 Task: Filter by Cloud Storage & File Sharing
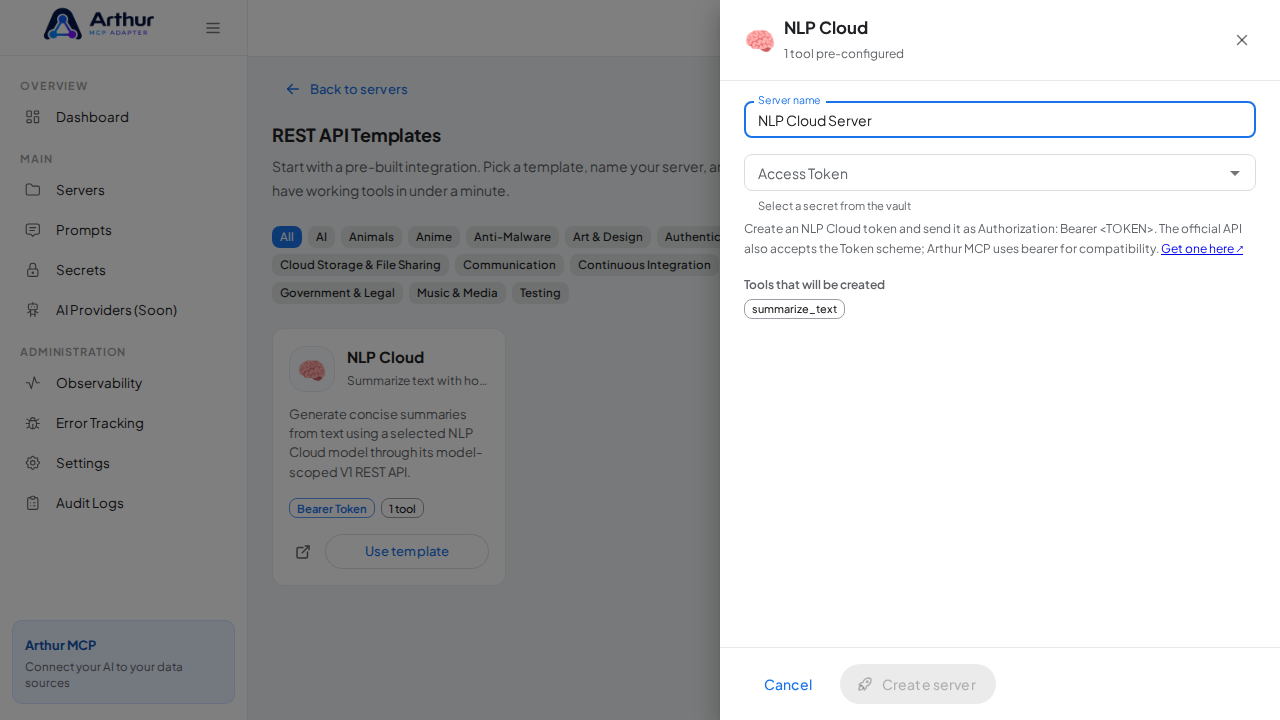[360, 265]
